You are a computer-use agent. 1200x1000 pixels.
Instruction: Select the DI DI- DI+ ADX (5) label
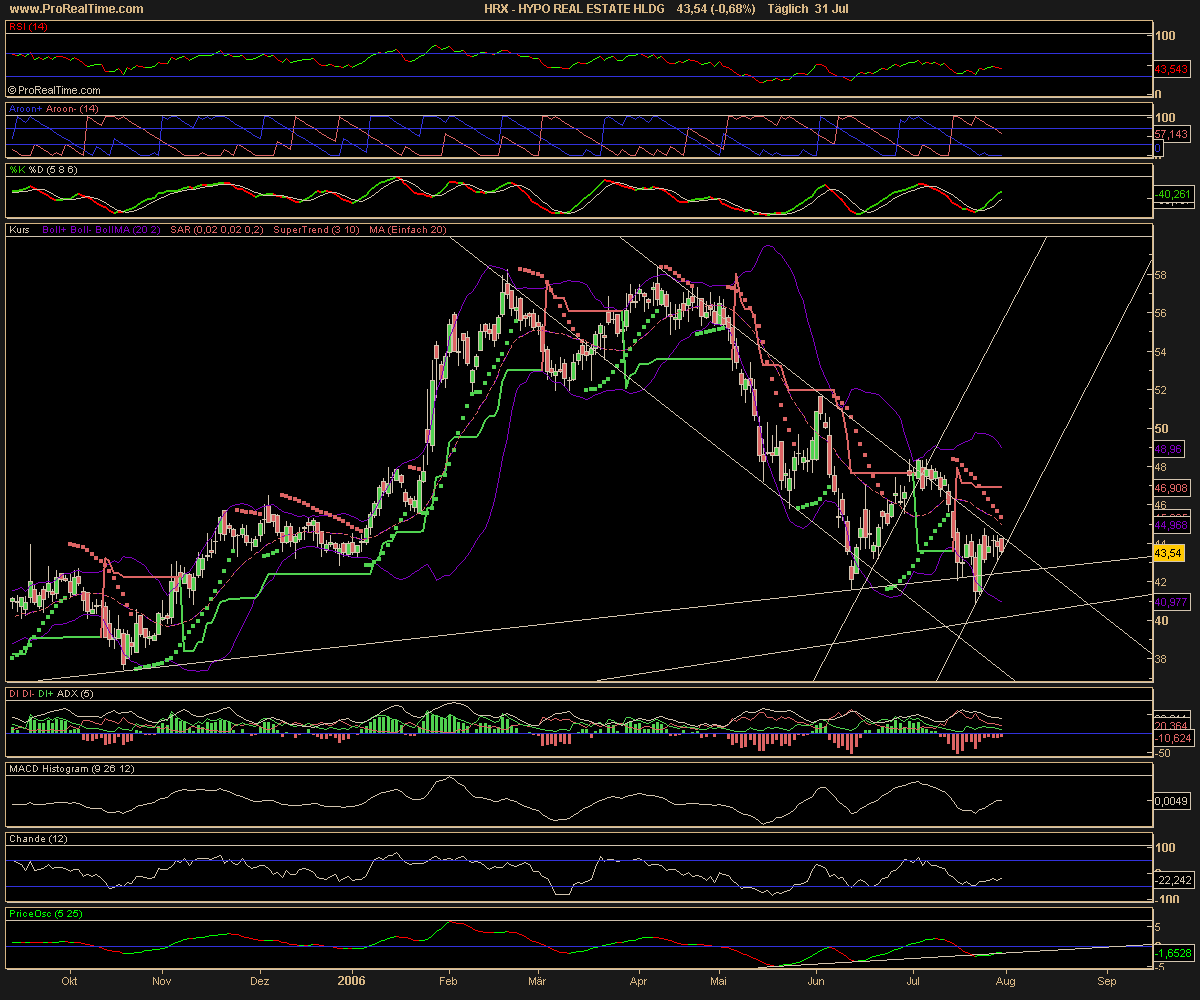click(50, 694)
